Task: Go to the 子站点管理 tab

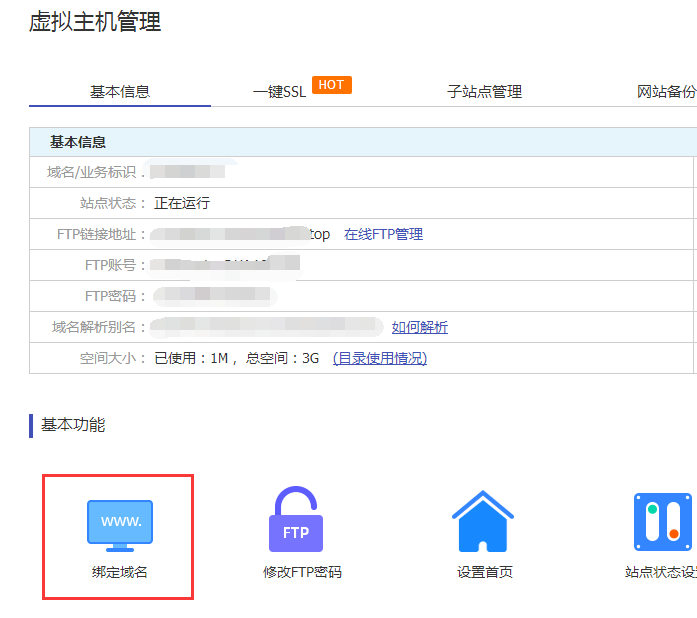Action: point(484,92)
